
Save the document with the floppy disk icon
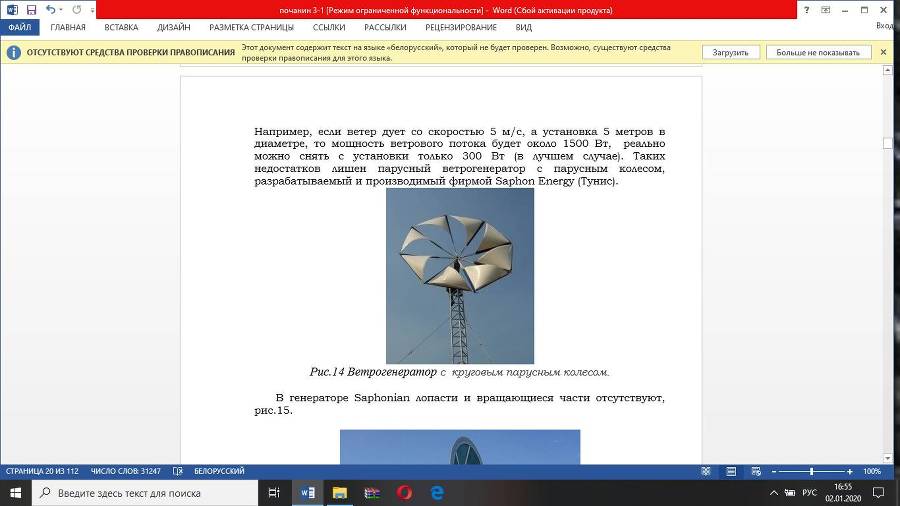(31, 10)
